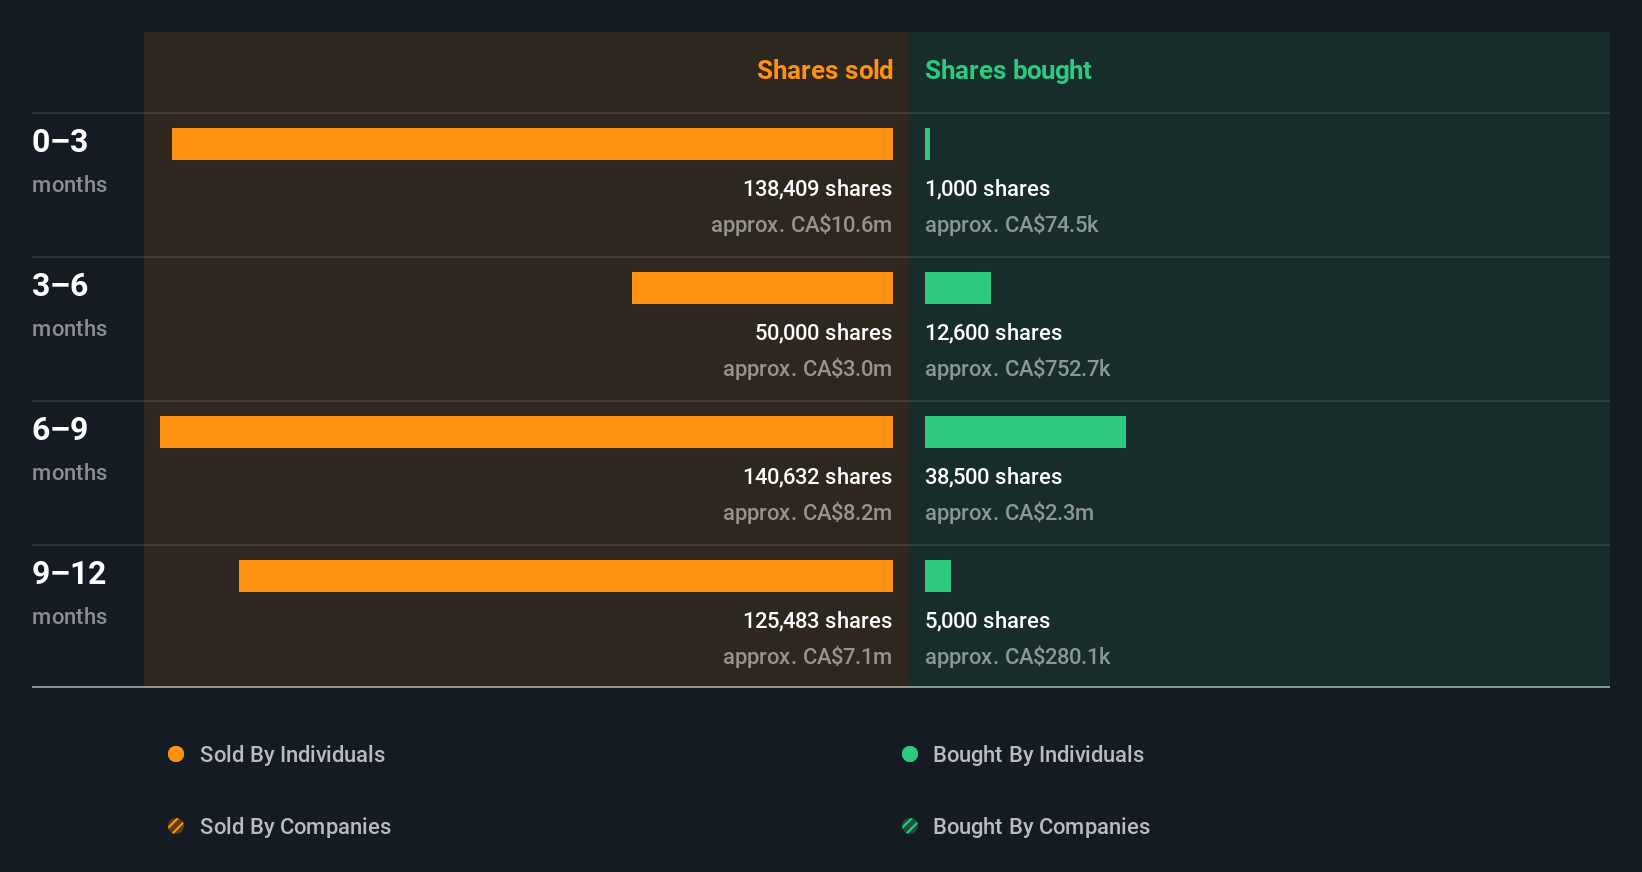The width and height of the screenshot is (1642, 872).
Task: Click the striped Sold By Companies legend icon
Action: [176, 826]
